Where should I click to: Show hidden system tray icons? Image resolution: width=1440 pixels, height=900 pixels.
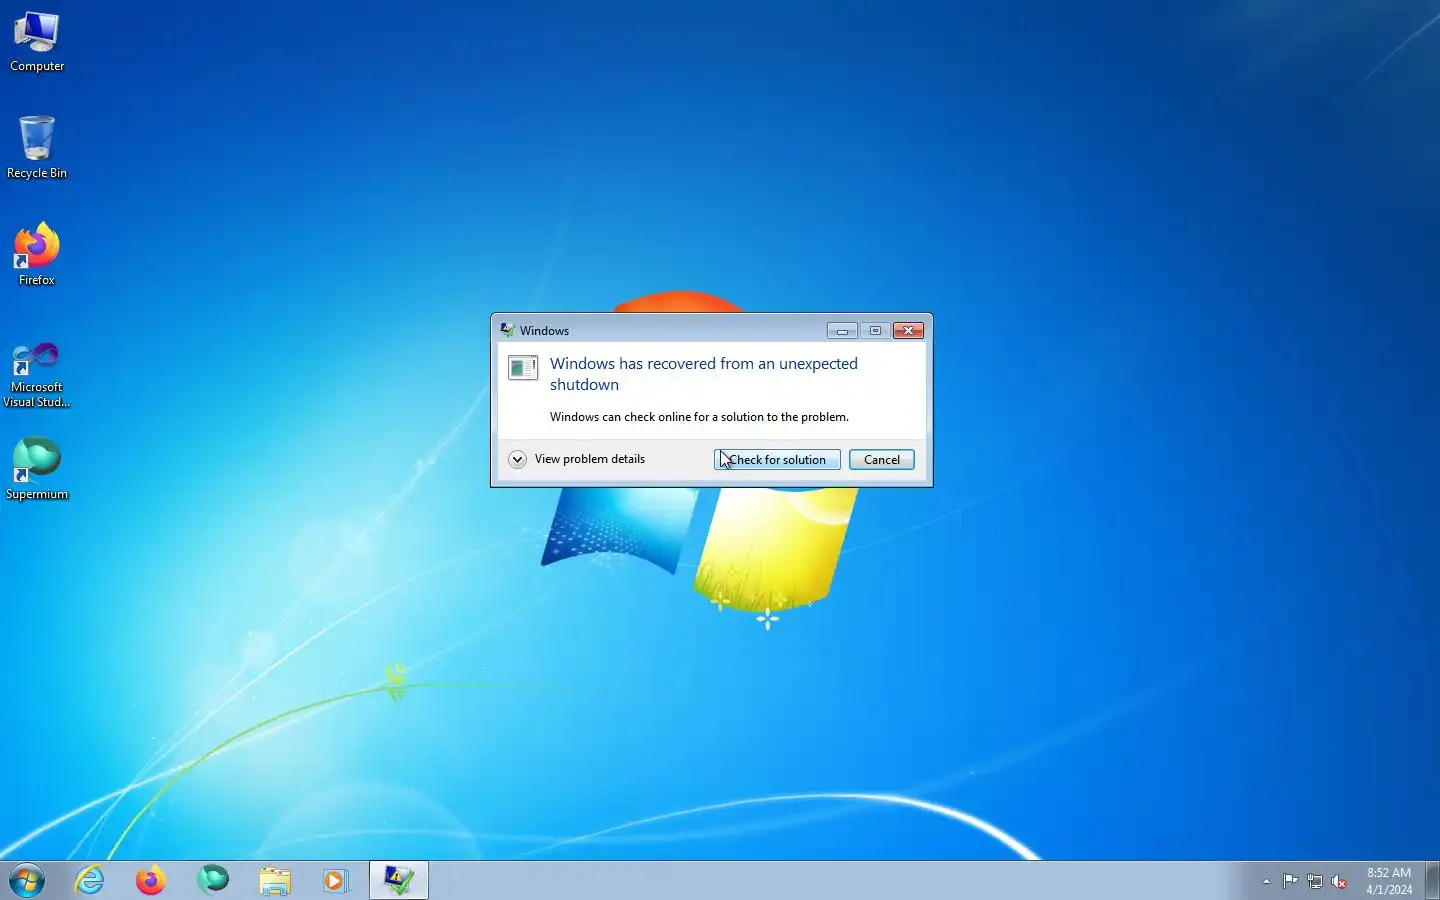[x=1266, y=882]
